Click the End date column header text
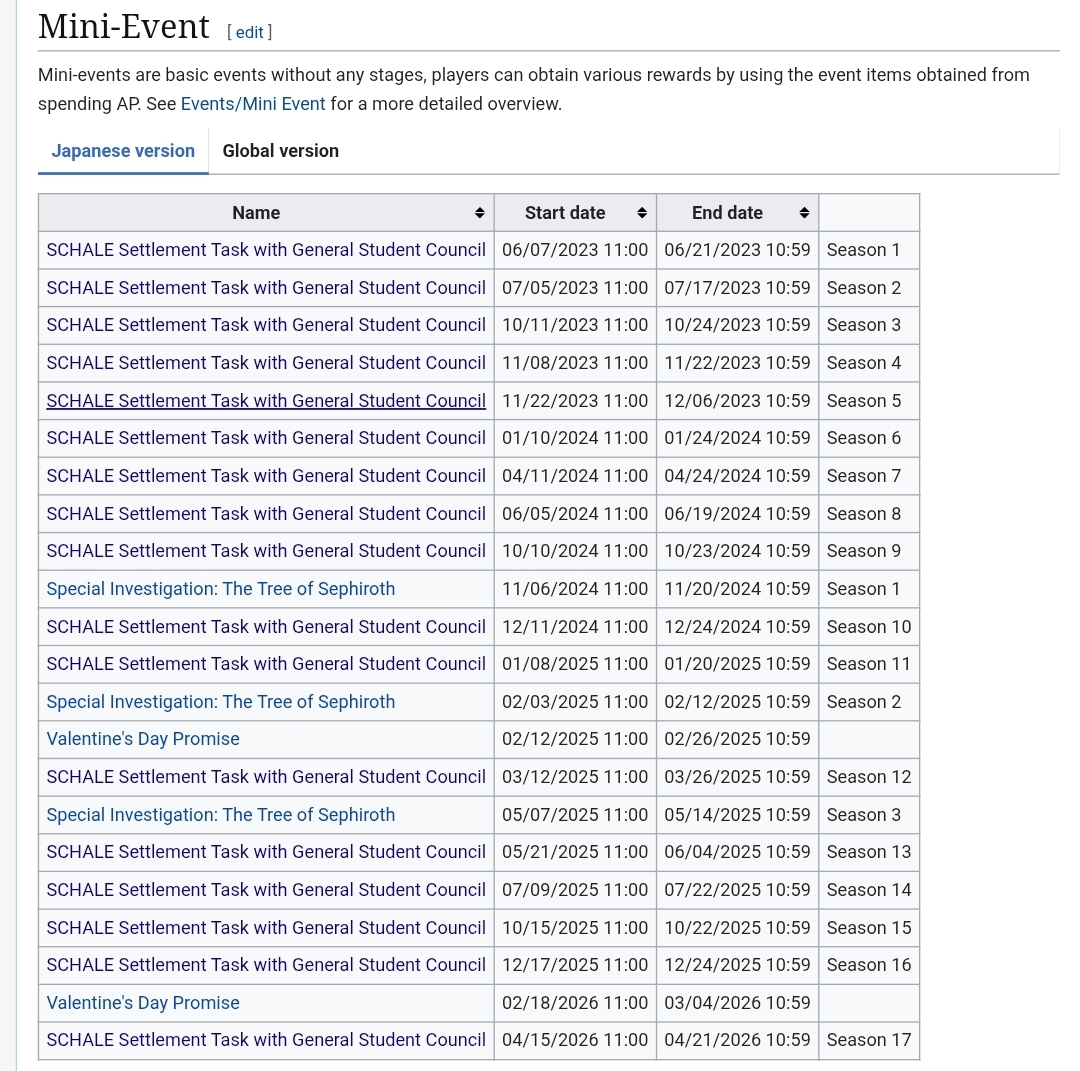 (x=727, y=214)
